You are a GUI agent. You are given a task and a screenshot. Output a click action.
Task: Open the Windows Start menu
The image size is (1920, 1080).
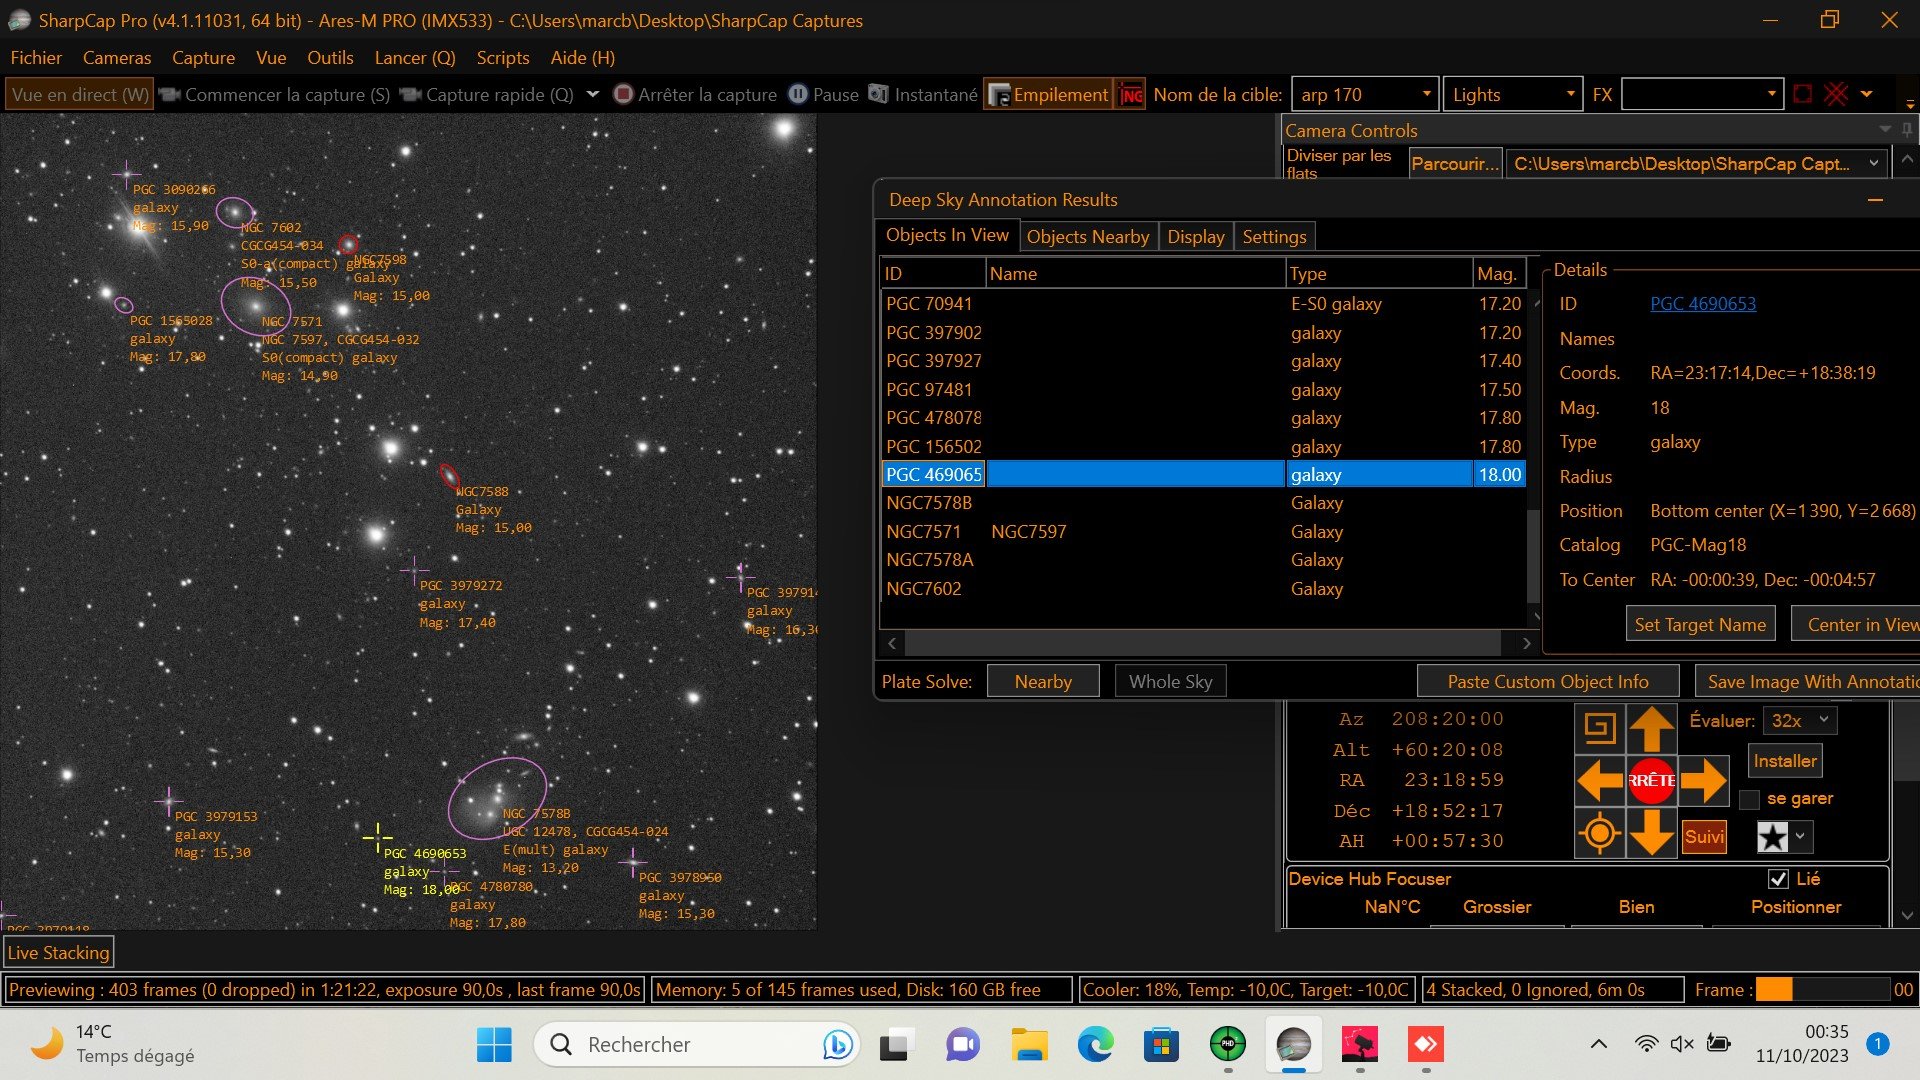click(494, 1045)
